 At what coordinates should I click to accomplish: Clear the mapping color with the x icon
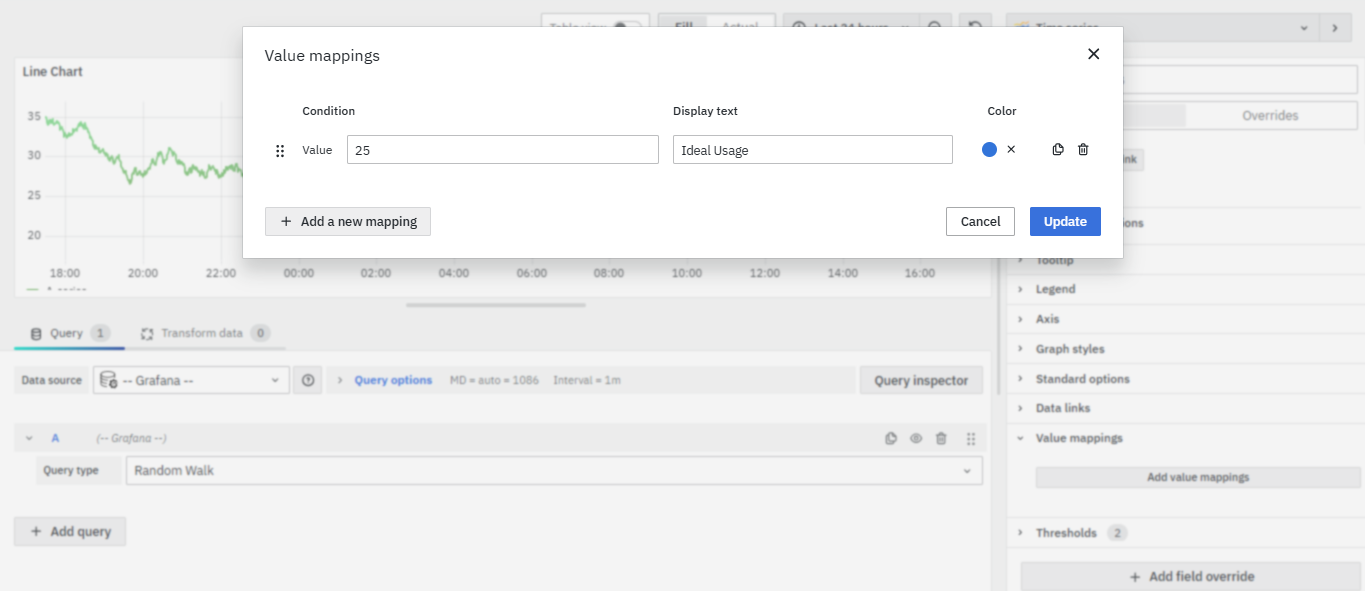click(x=1011, y=150)
